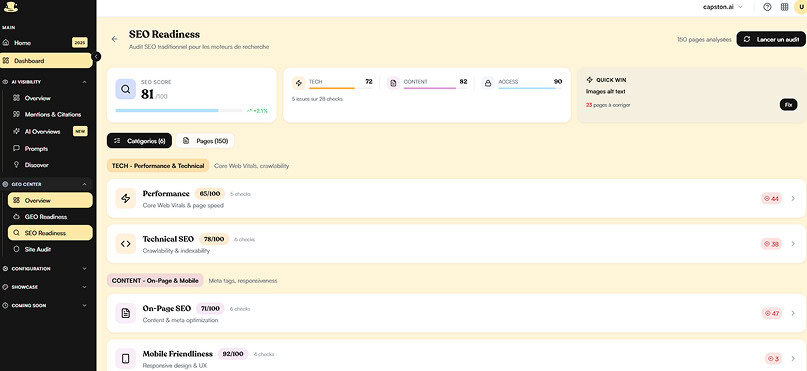The image size is (807, 371).
Task: Open Overview under GEO Center
Action: click(50, 200)
